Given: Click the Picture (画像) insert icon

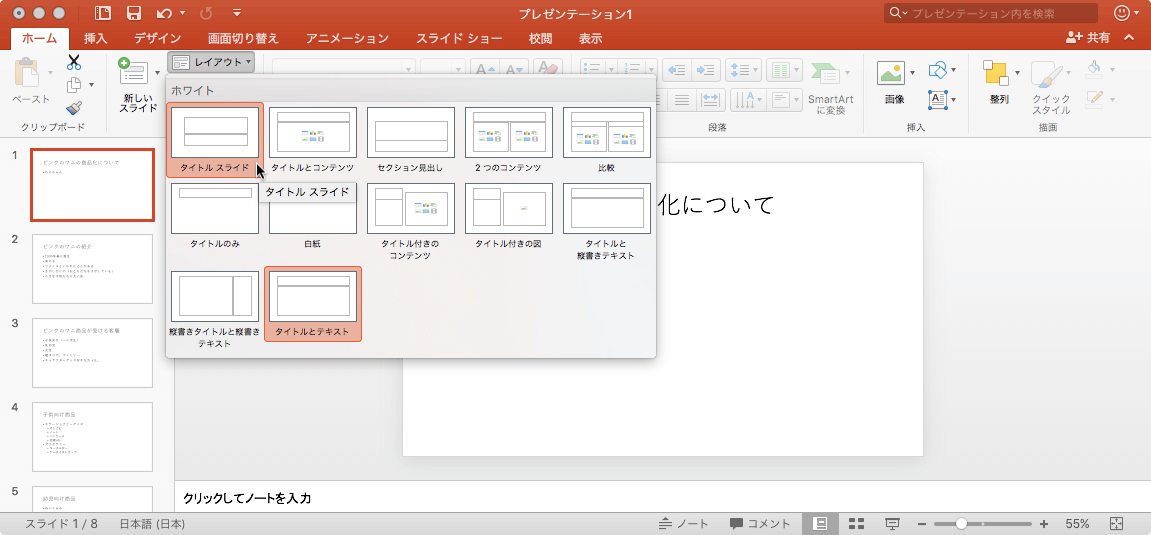Looking at the screenshot, I should (890, 74).
